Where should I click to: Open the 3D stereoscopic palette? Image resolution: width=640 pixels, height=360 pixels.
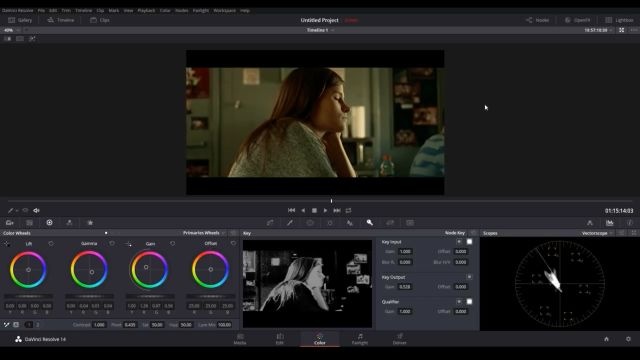pos(410,222)
